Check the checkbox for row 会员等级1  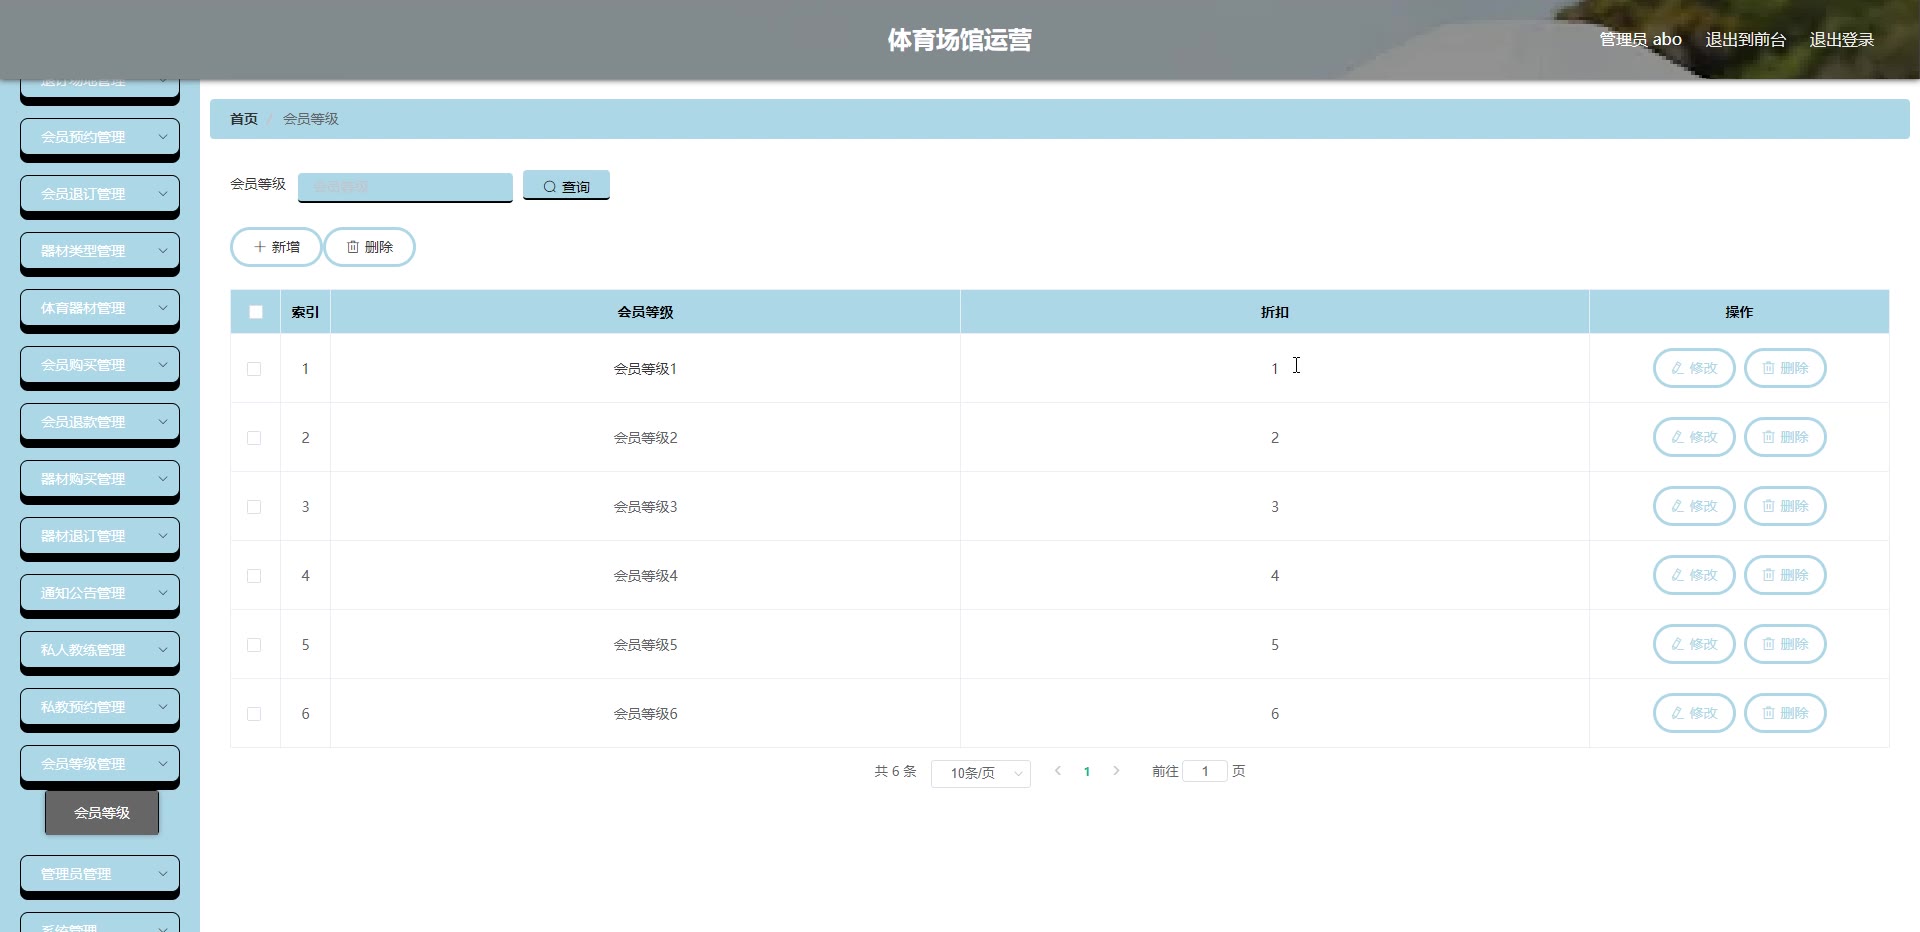point(254,369)
